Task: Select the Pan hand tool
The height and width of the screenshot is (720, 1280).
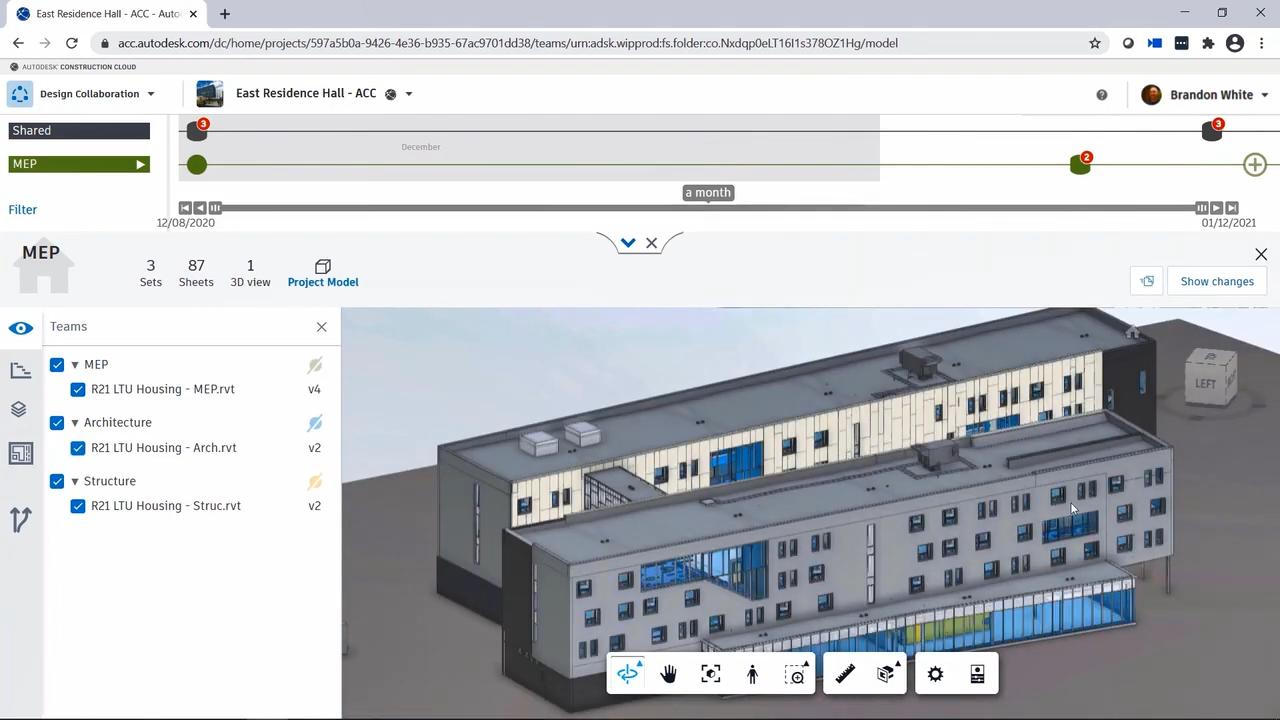Action: coord(669,674)
